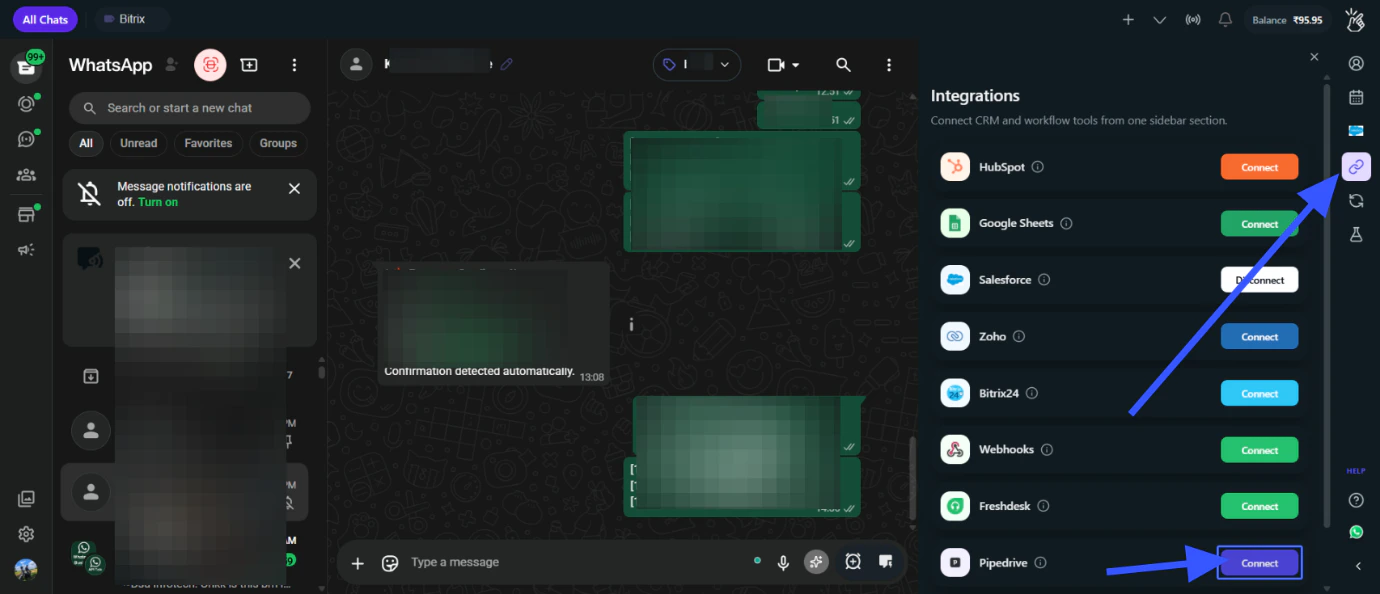Connect the Pipedrive integration
The image size is (1380, 594).
(1259, 563)
